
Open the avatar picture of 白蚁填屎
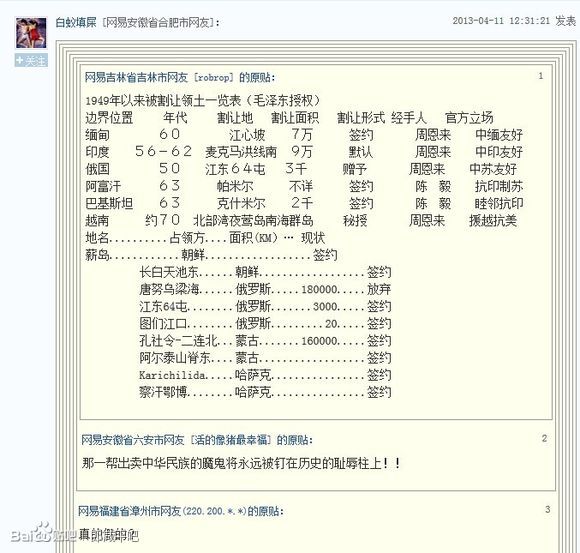[31, 33]
